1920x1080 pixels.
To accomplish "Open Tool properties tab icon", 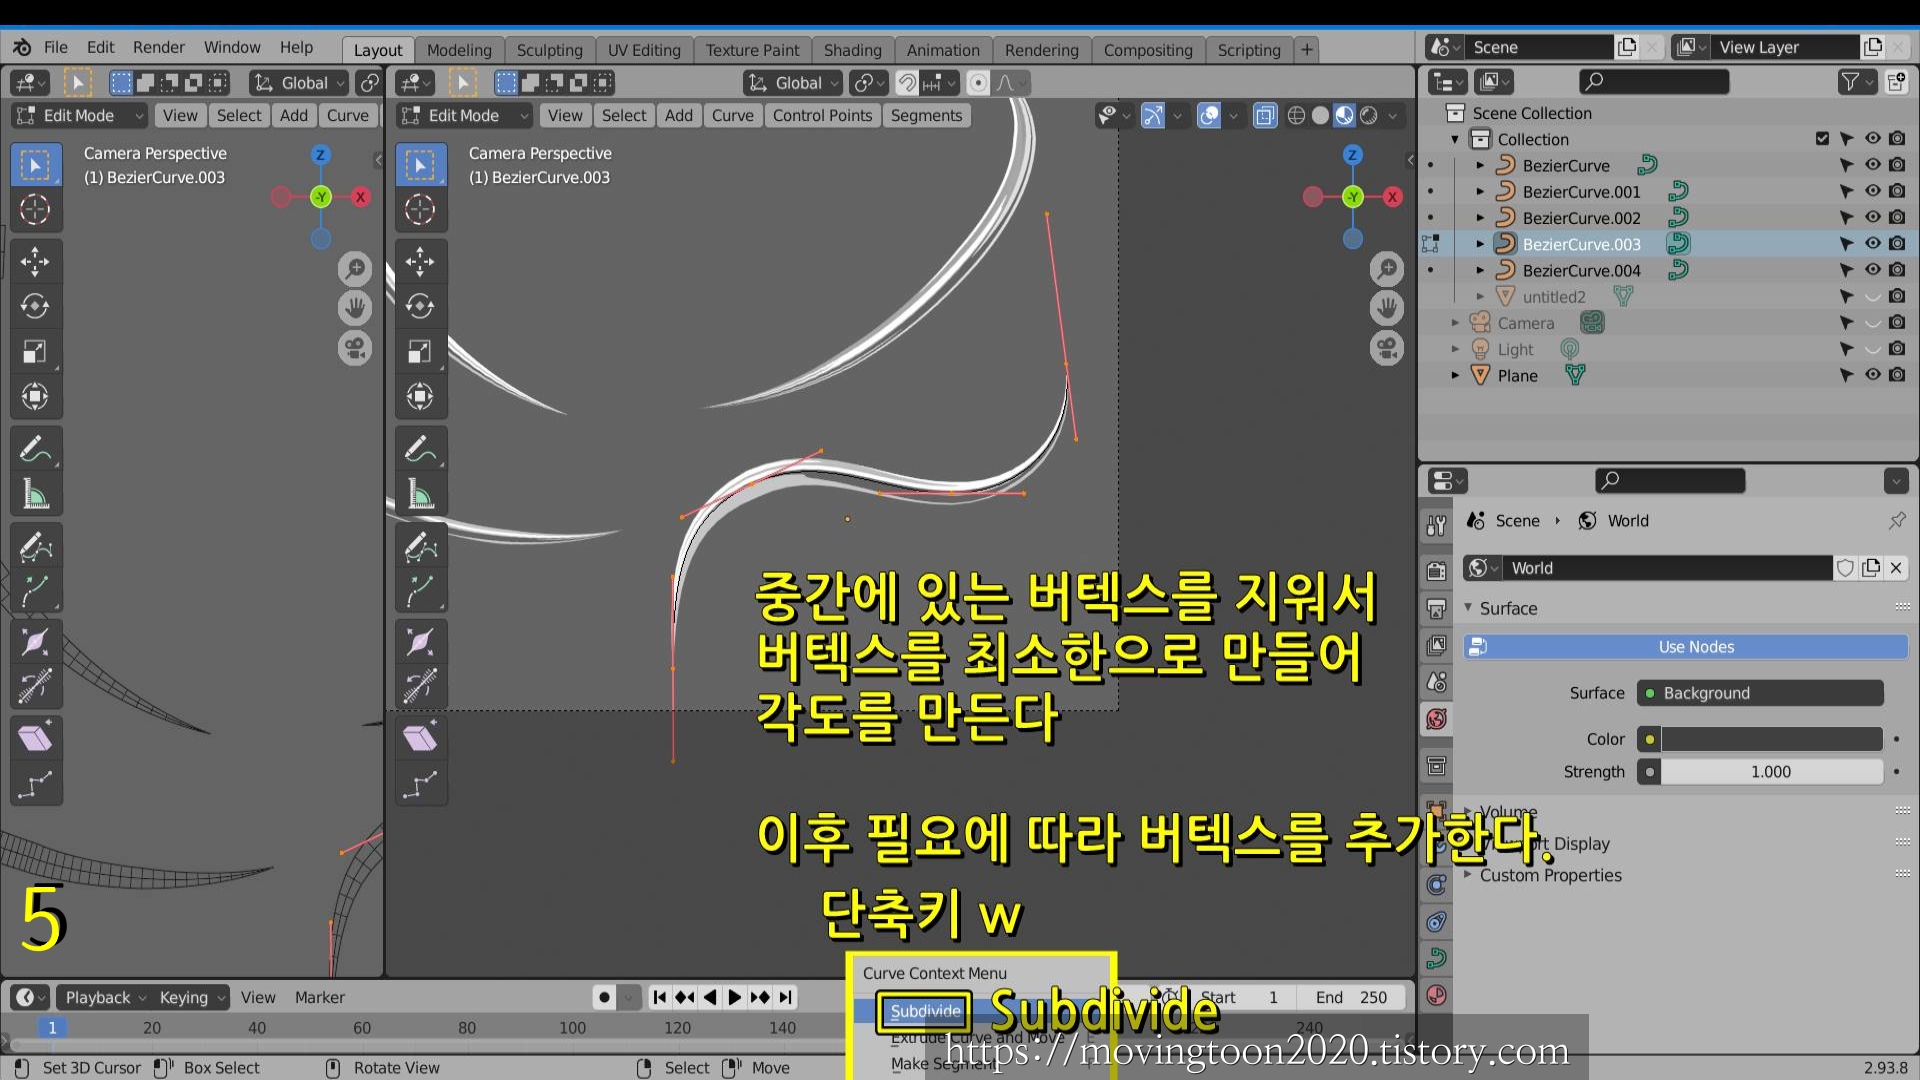I will pyautogui.click(x=1436, y=526).
